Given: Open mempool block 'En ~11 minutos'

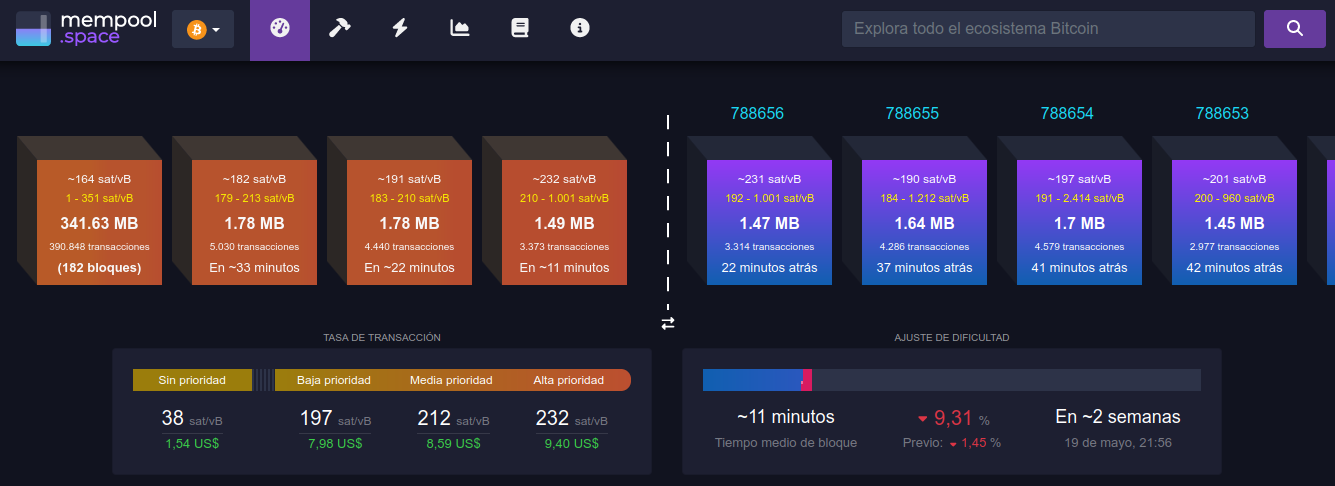Looking at the screenshot, I should pyautogui.click(x=564, y=222).
